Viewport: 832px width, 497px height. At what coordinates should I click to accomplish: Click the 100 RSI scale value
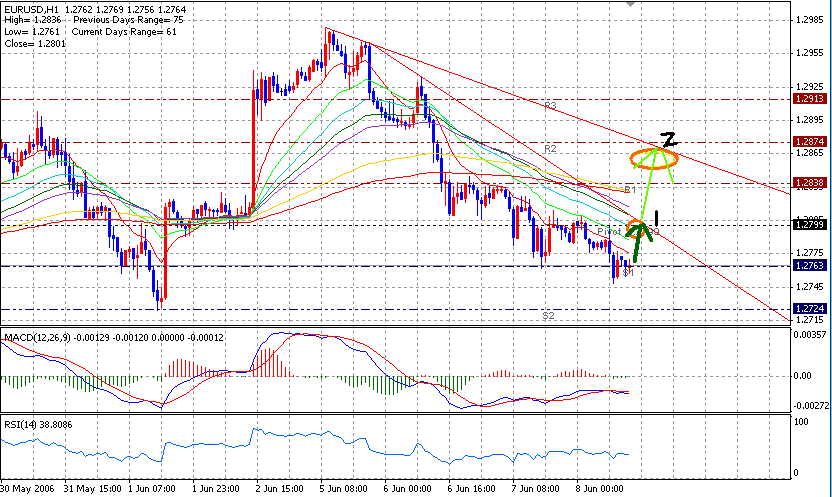point(801,421)
